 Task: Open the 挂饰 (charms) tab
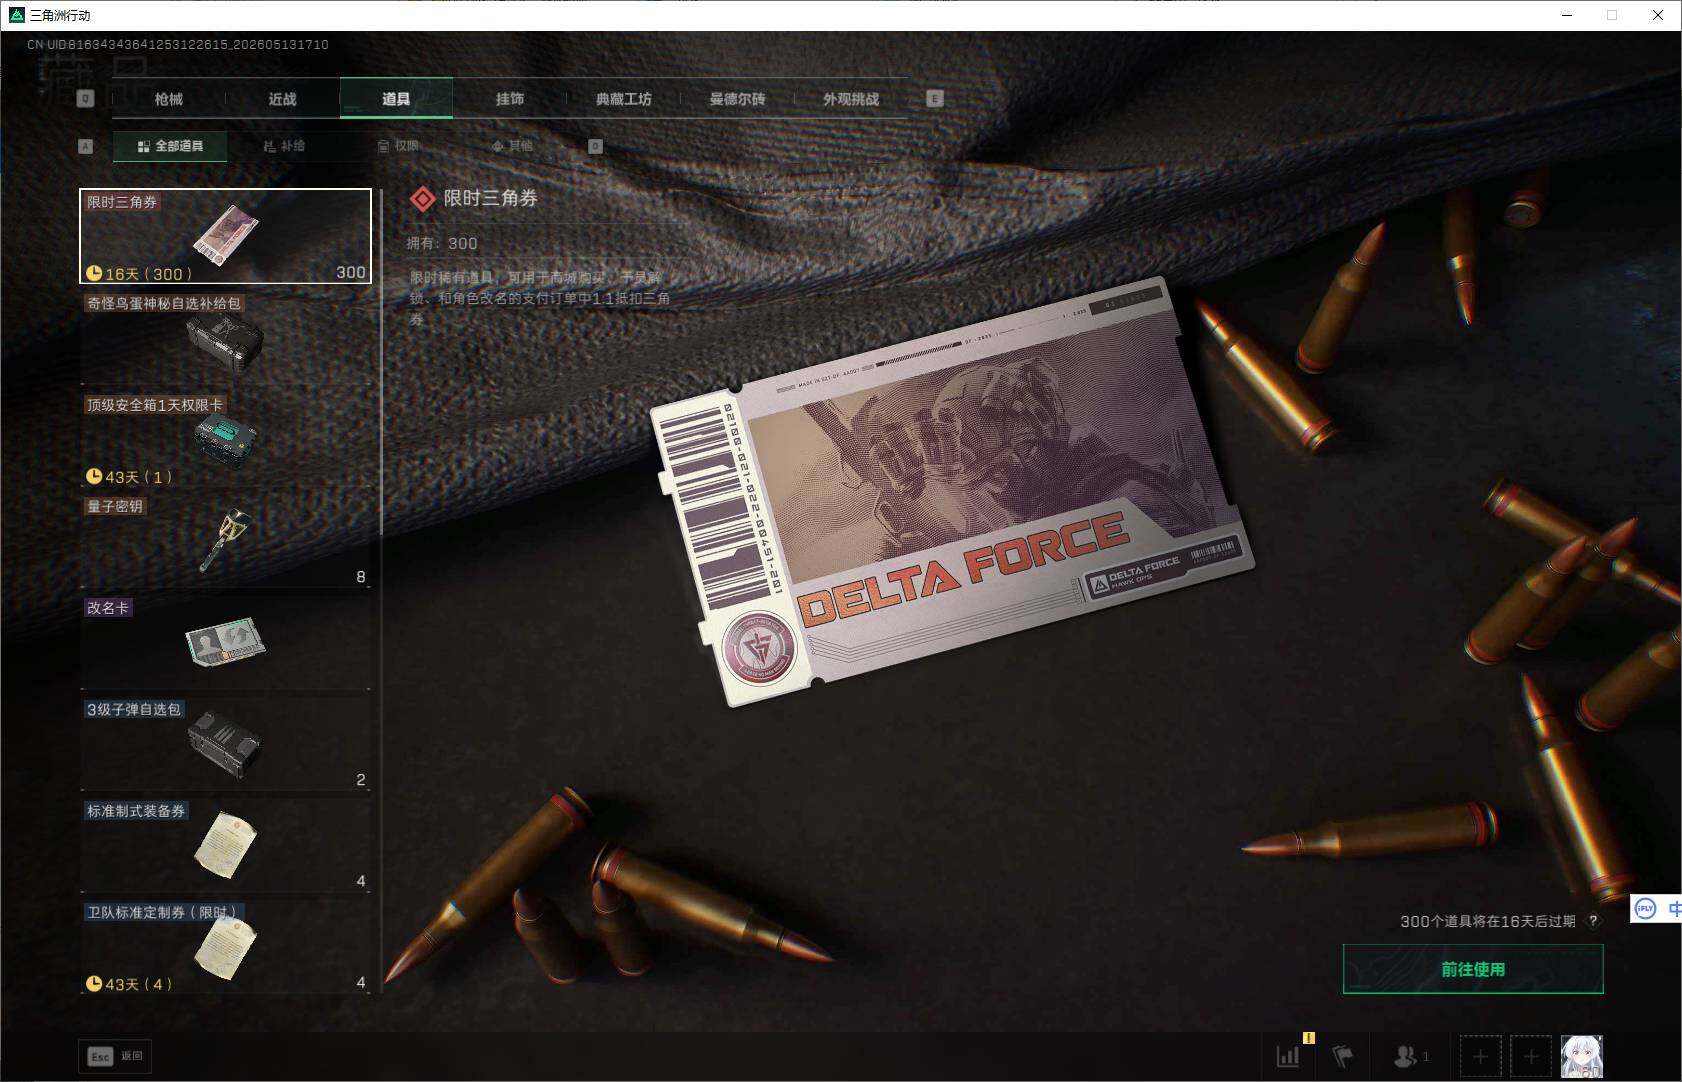pos(510,99)
